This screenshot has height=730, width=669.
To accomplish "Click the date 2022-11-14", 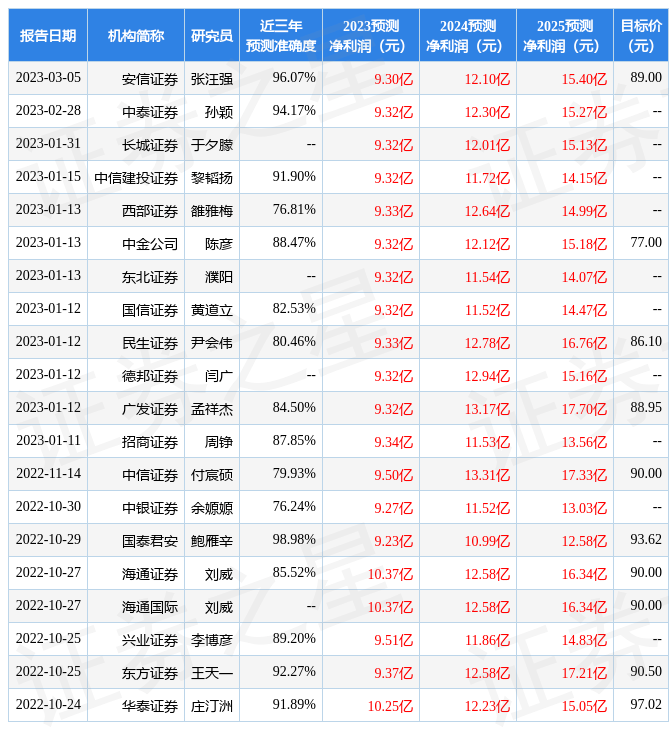I will (x=48, y=474).
